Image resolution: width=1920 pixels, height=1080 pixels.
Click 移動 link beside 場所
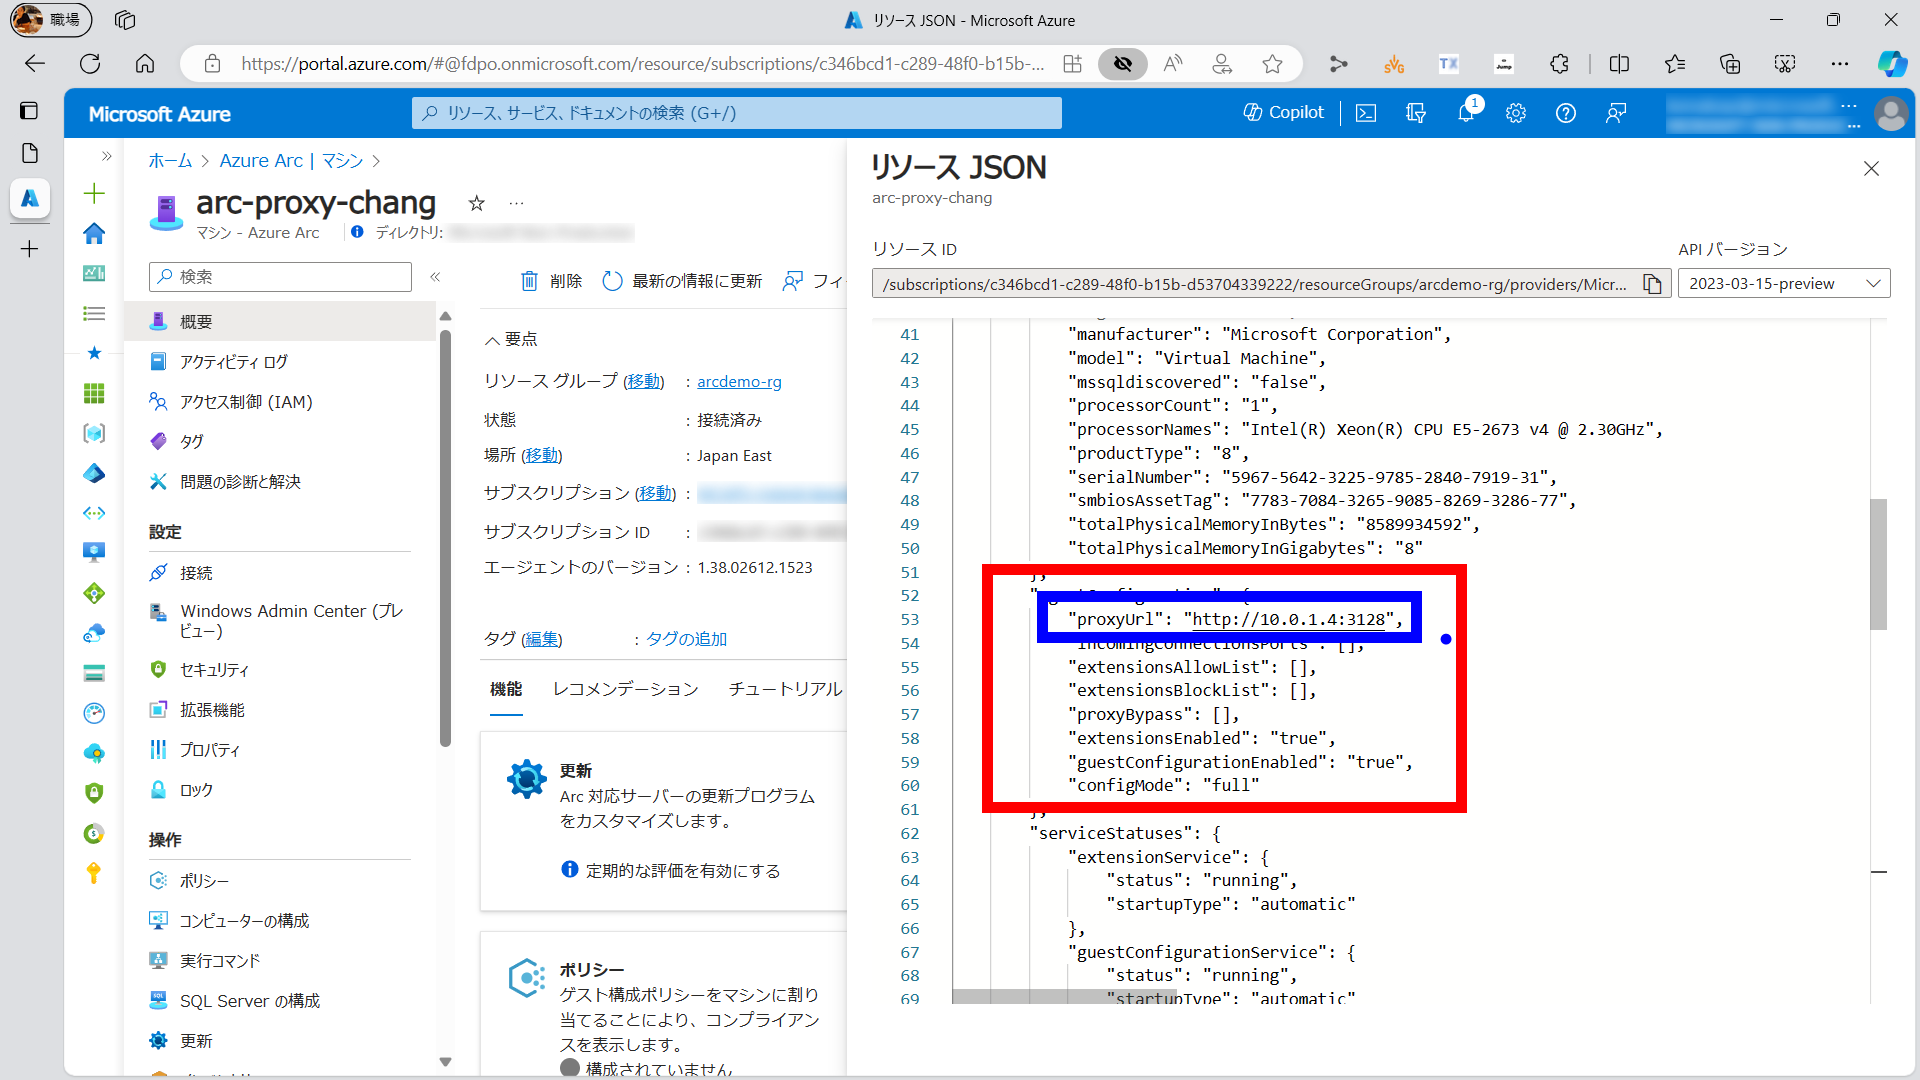coord(542,456)
